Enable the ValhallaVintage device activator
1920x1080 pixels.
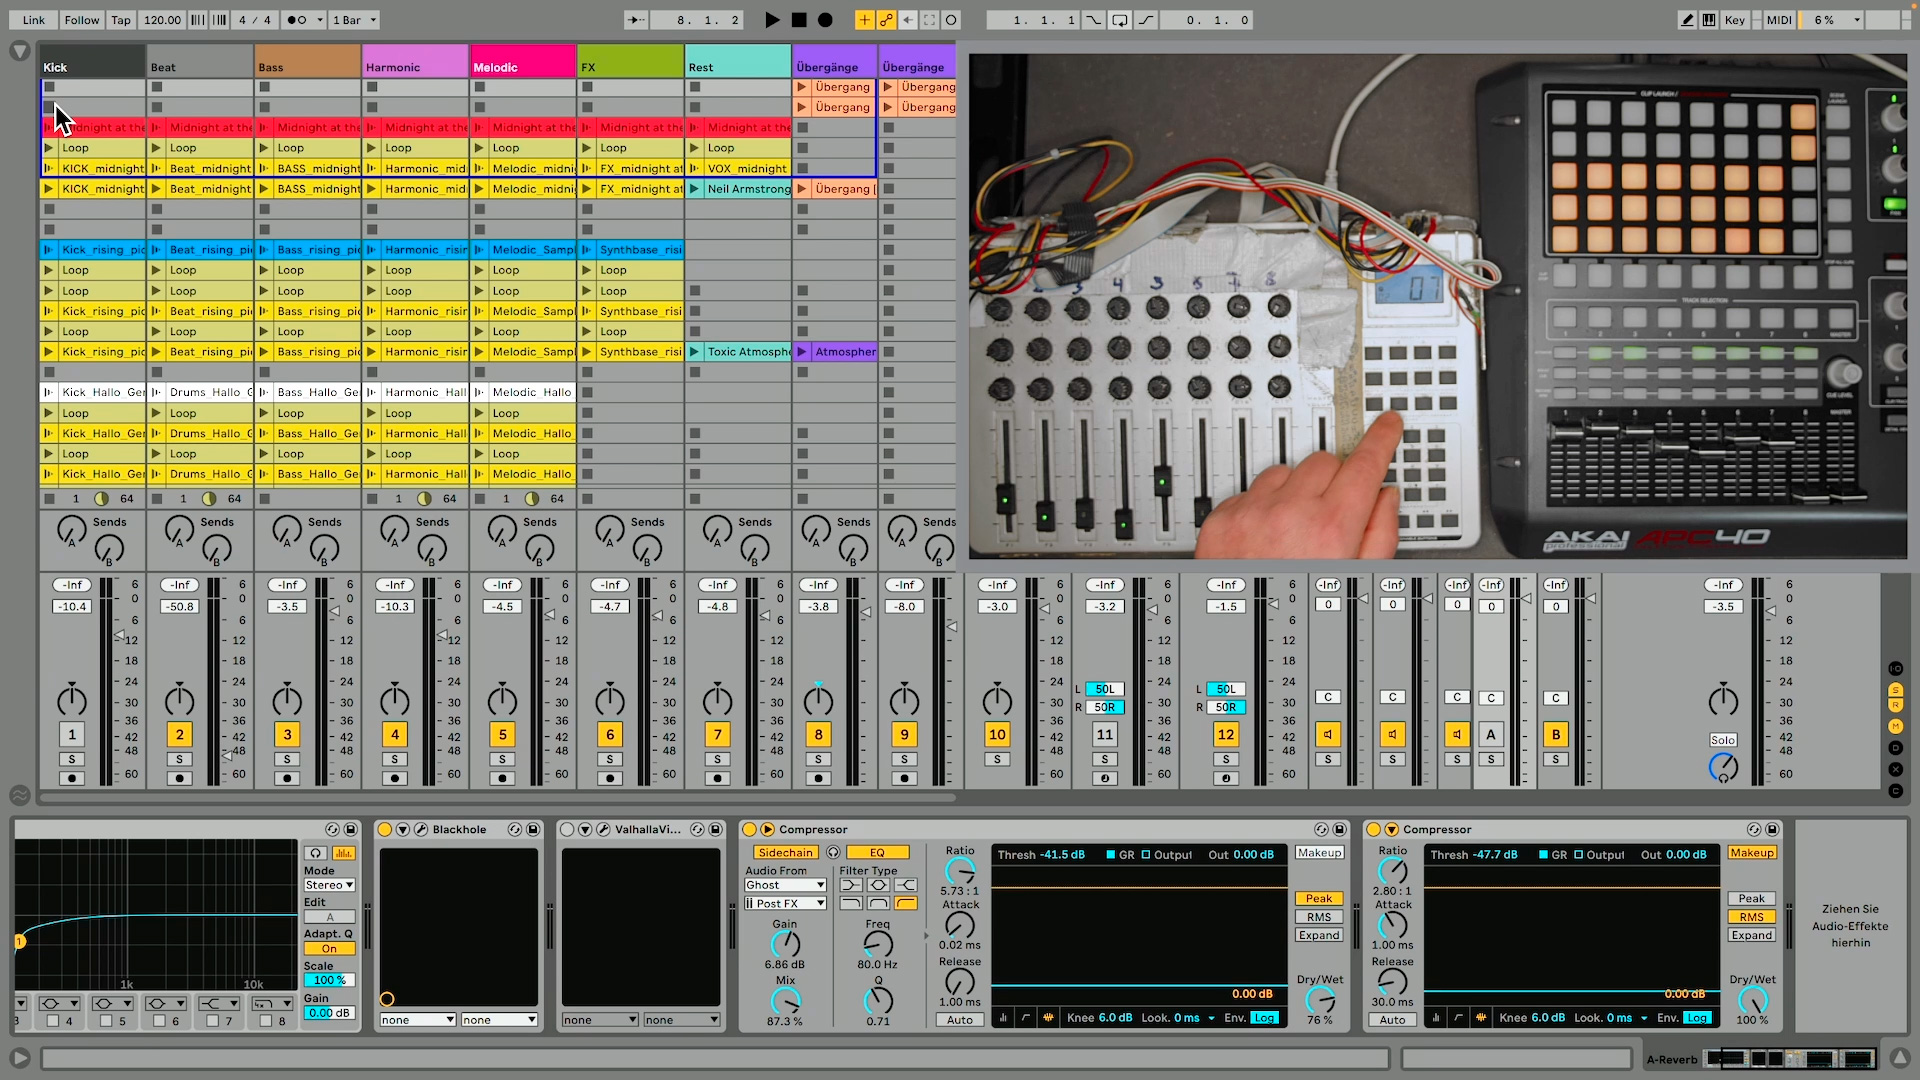[x=567, y=830]
